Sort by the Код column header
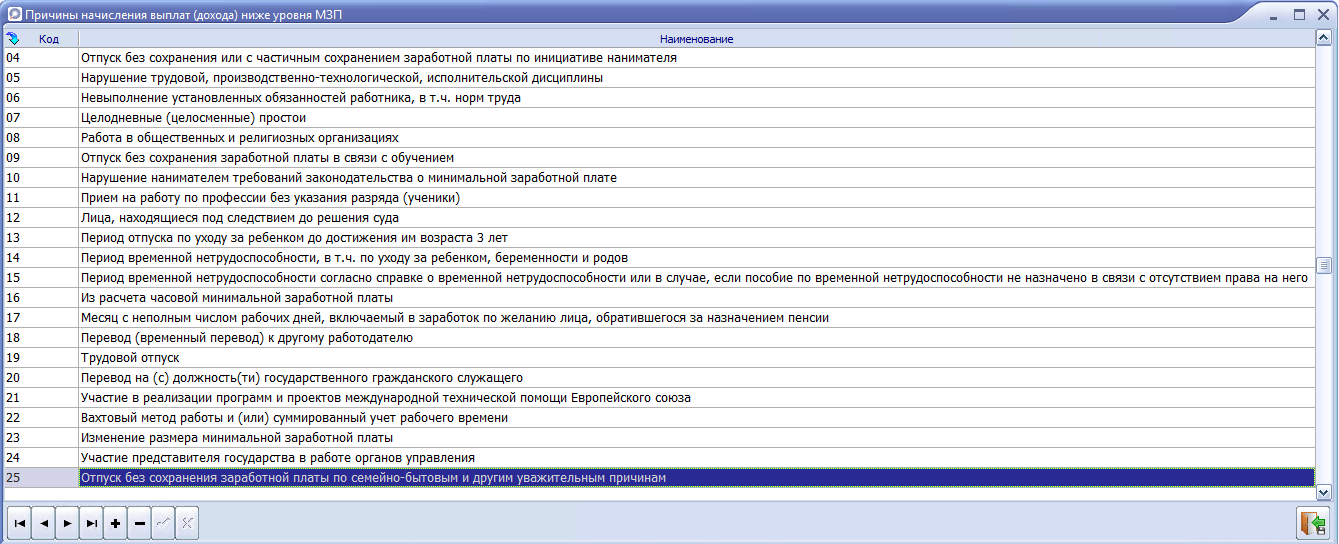 pyautogui.click(x=48, y=39)
